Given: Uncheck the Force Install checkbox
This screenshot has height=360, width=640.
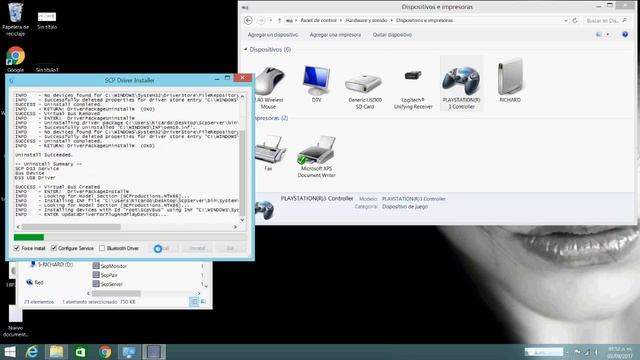Looking at the screenshot, I should (x=17, y=248).
